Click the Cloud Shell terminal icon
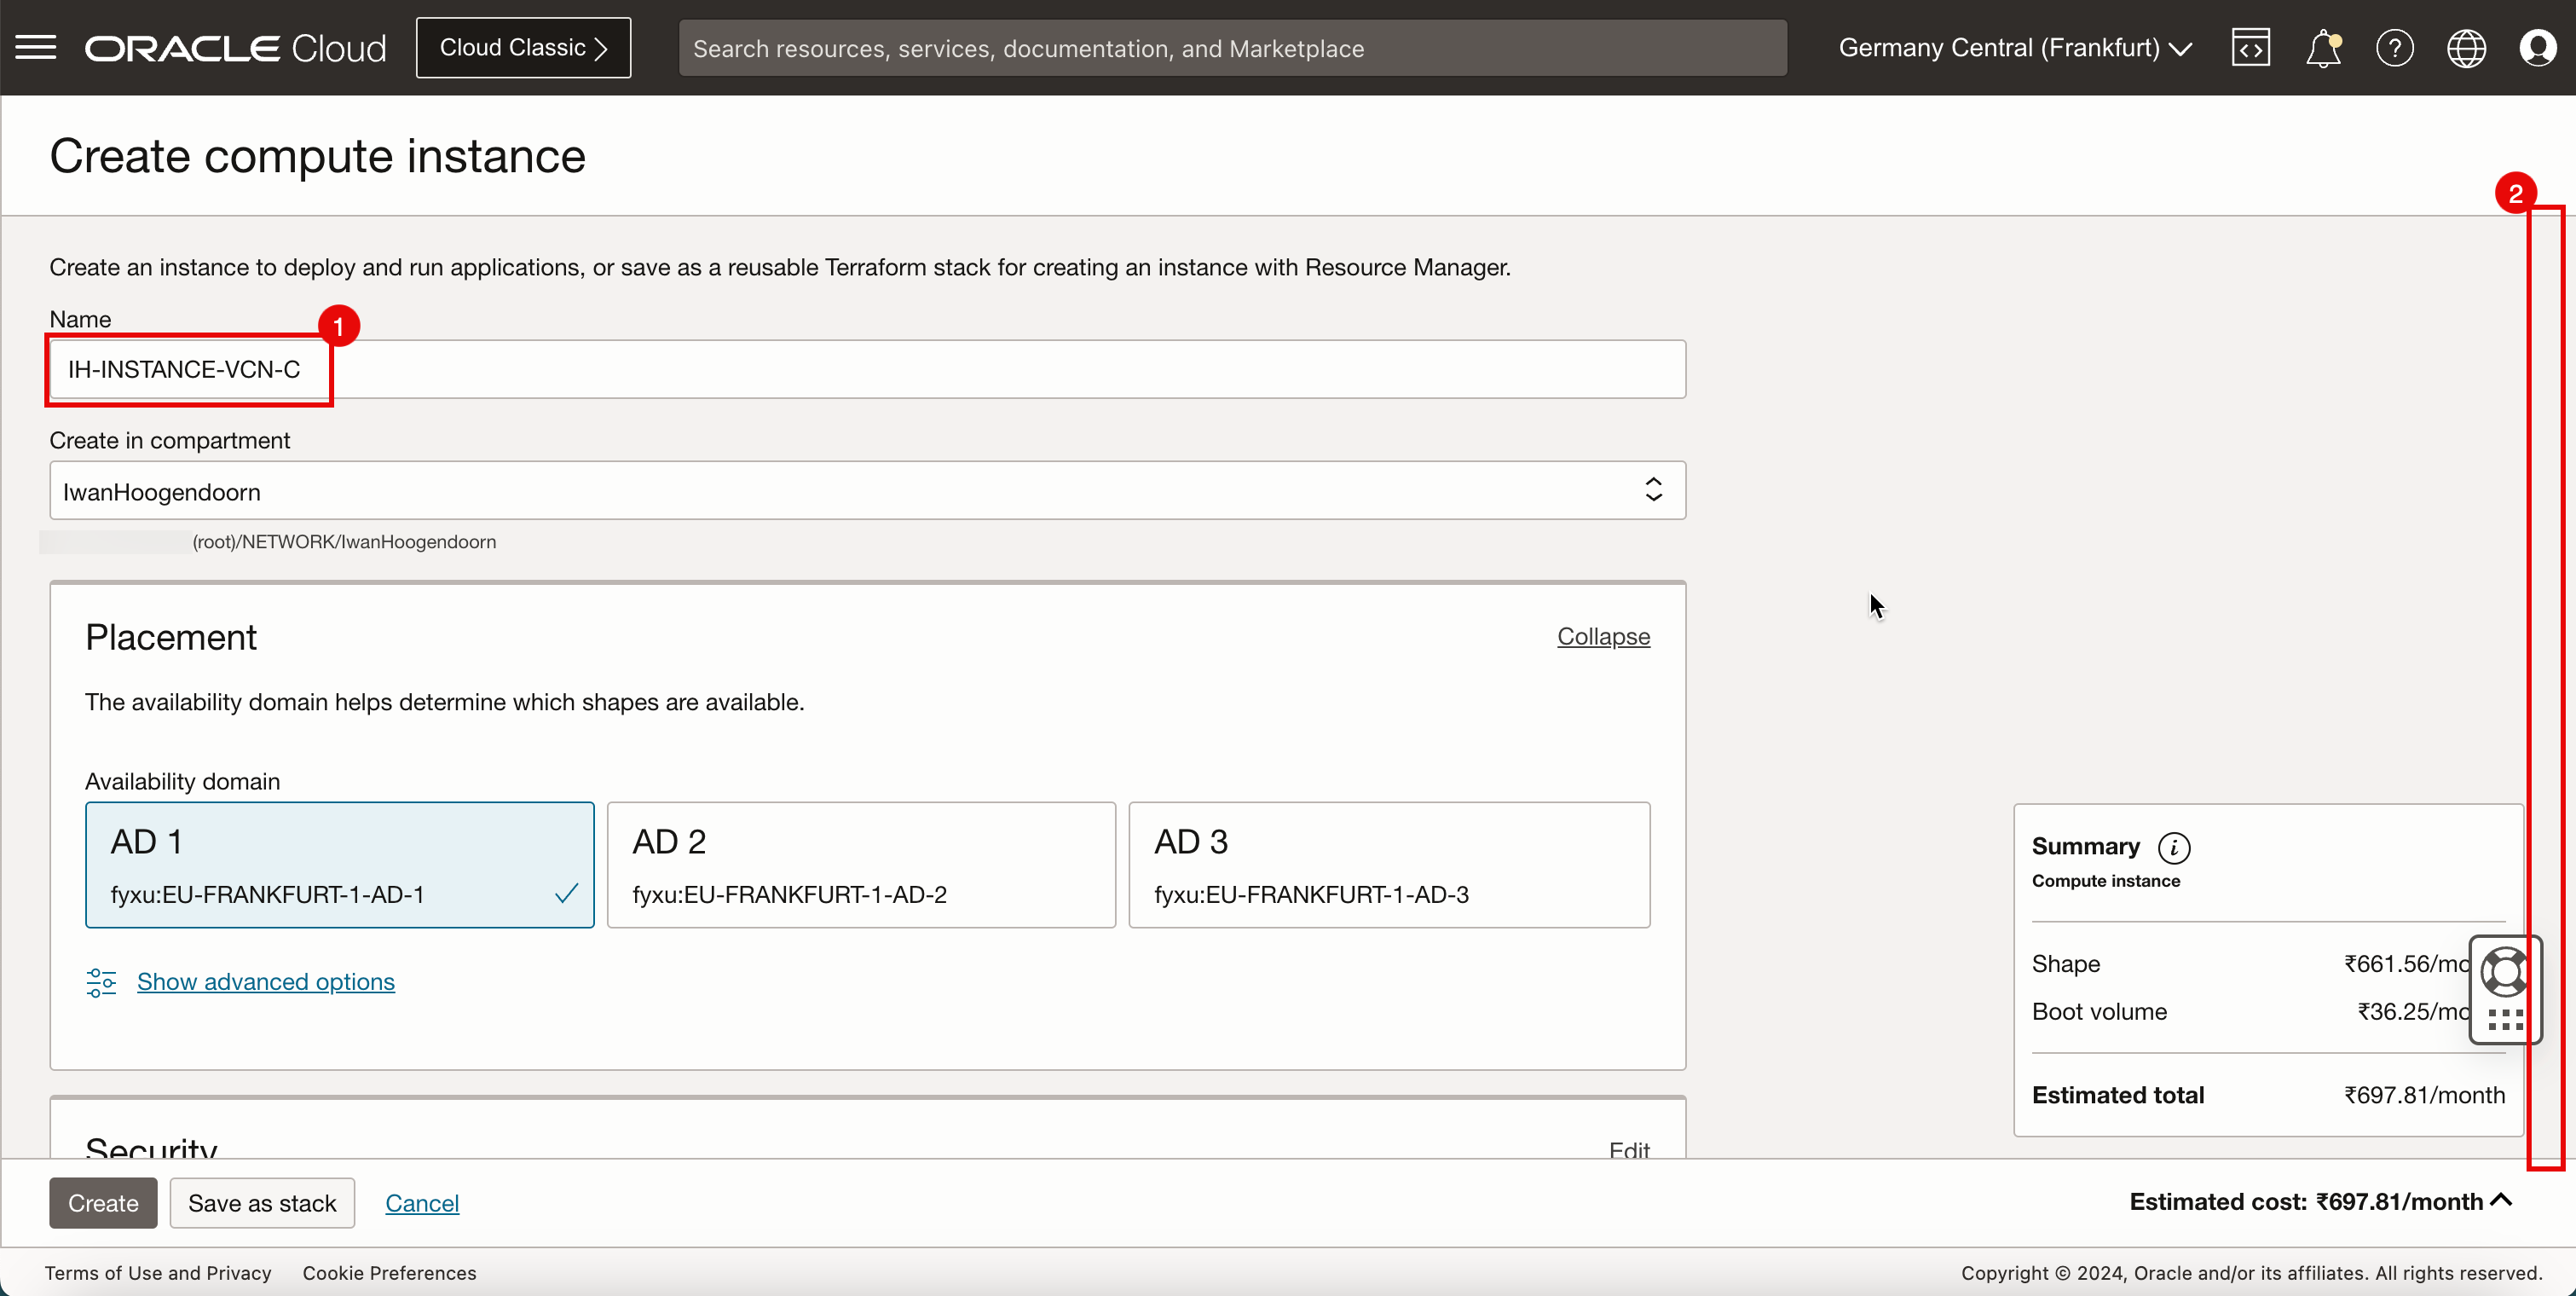 pyautogui.click(x=2250, y=48)
